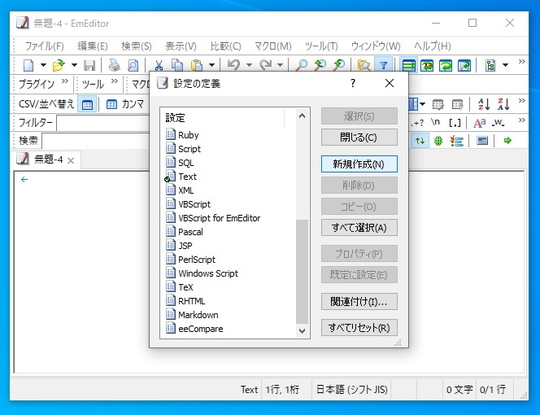Toggle the escape sequence \n icon
The image size is (540, 415).
(x=436, y=122)
